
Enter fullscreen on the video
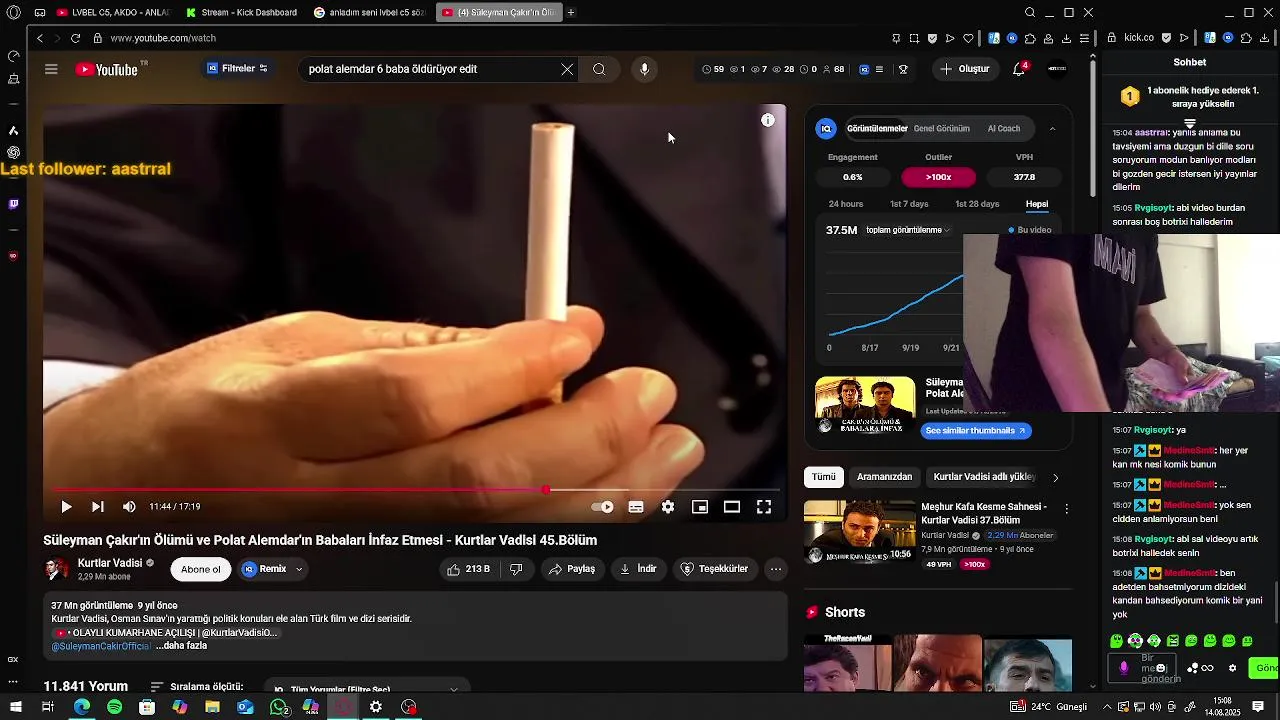pos(764,507)
